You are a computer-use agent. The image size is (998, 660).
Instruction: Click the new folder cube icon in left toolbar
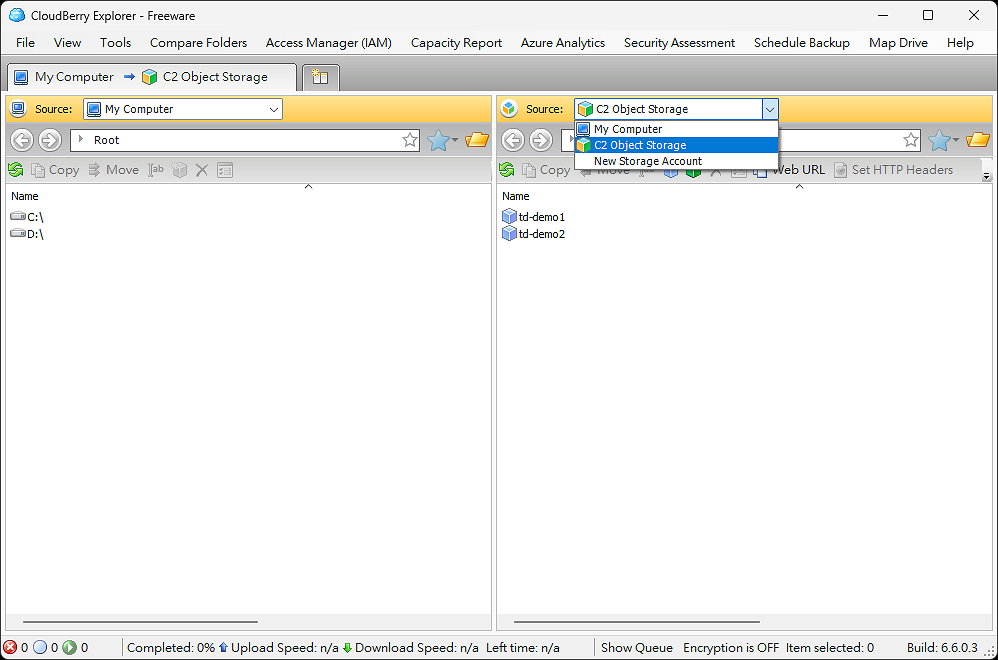pyautogui.click(x=179, y=170)
